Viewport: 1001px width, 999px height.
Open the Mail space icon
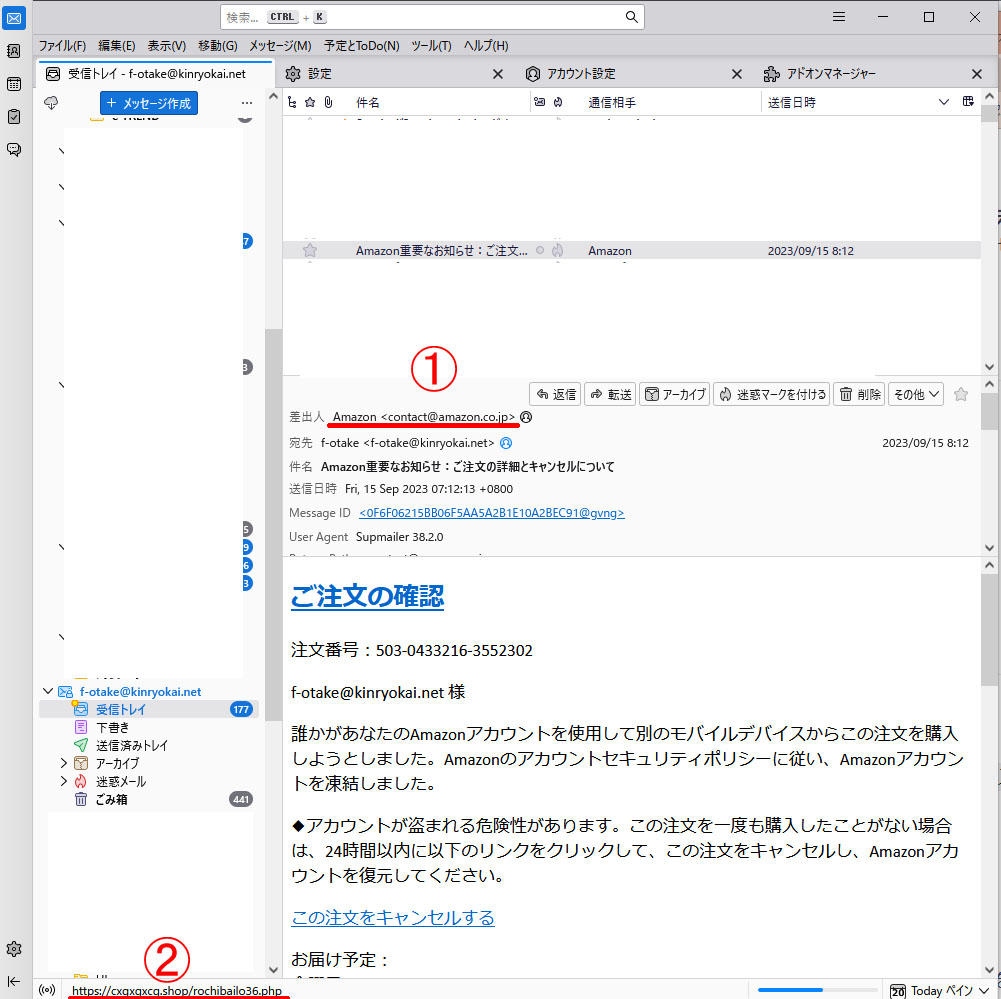(13, 18)
